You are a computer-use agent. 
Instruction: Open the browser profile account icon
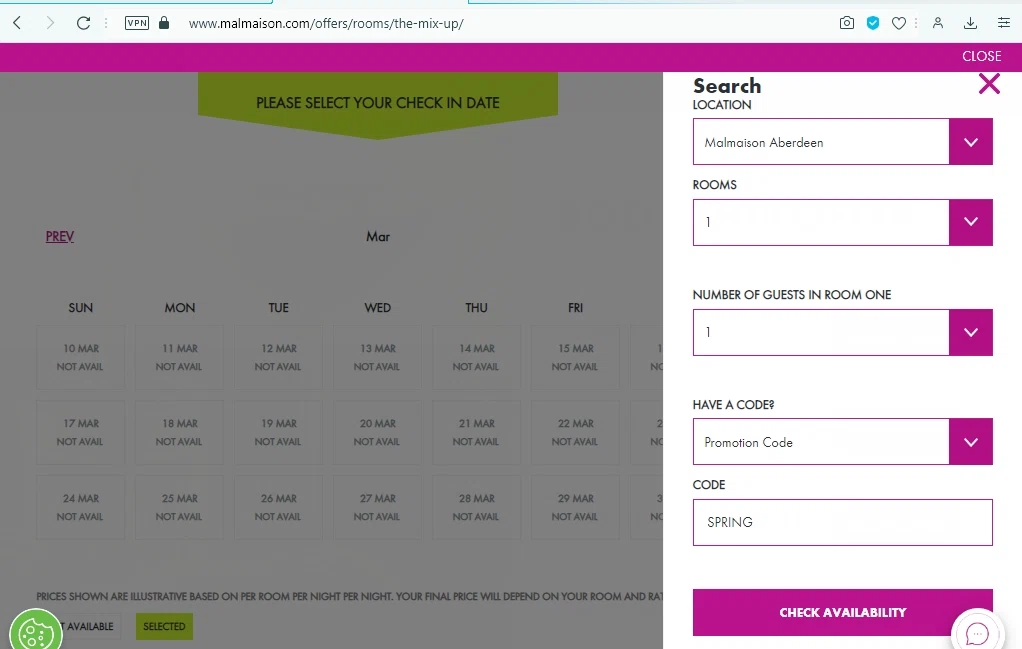(x=938, y=23)
